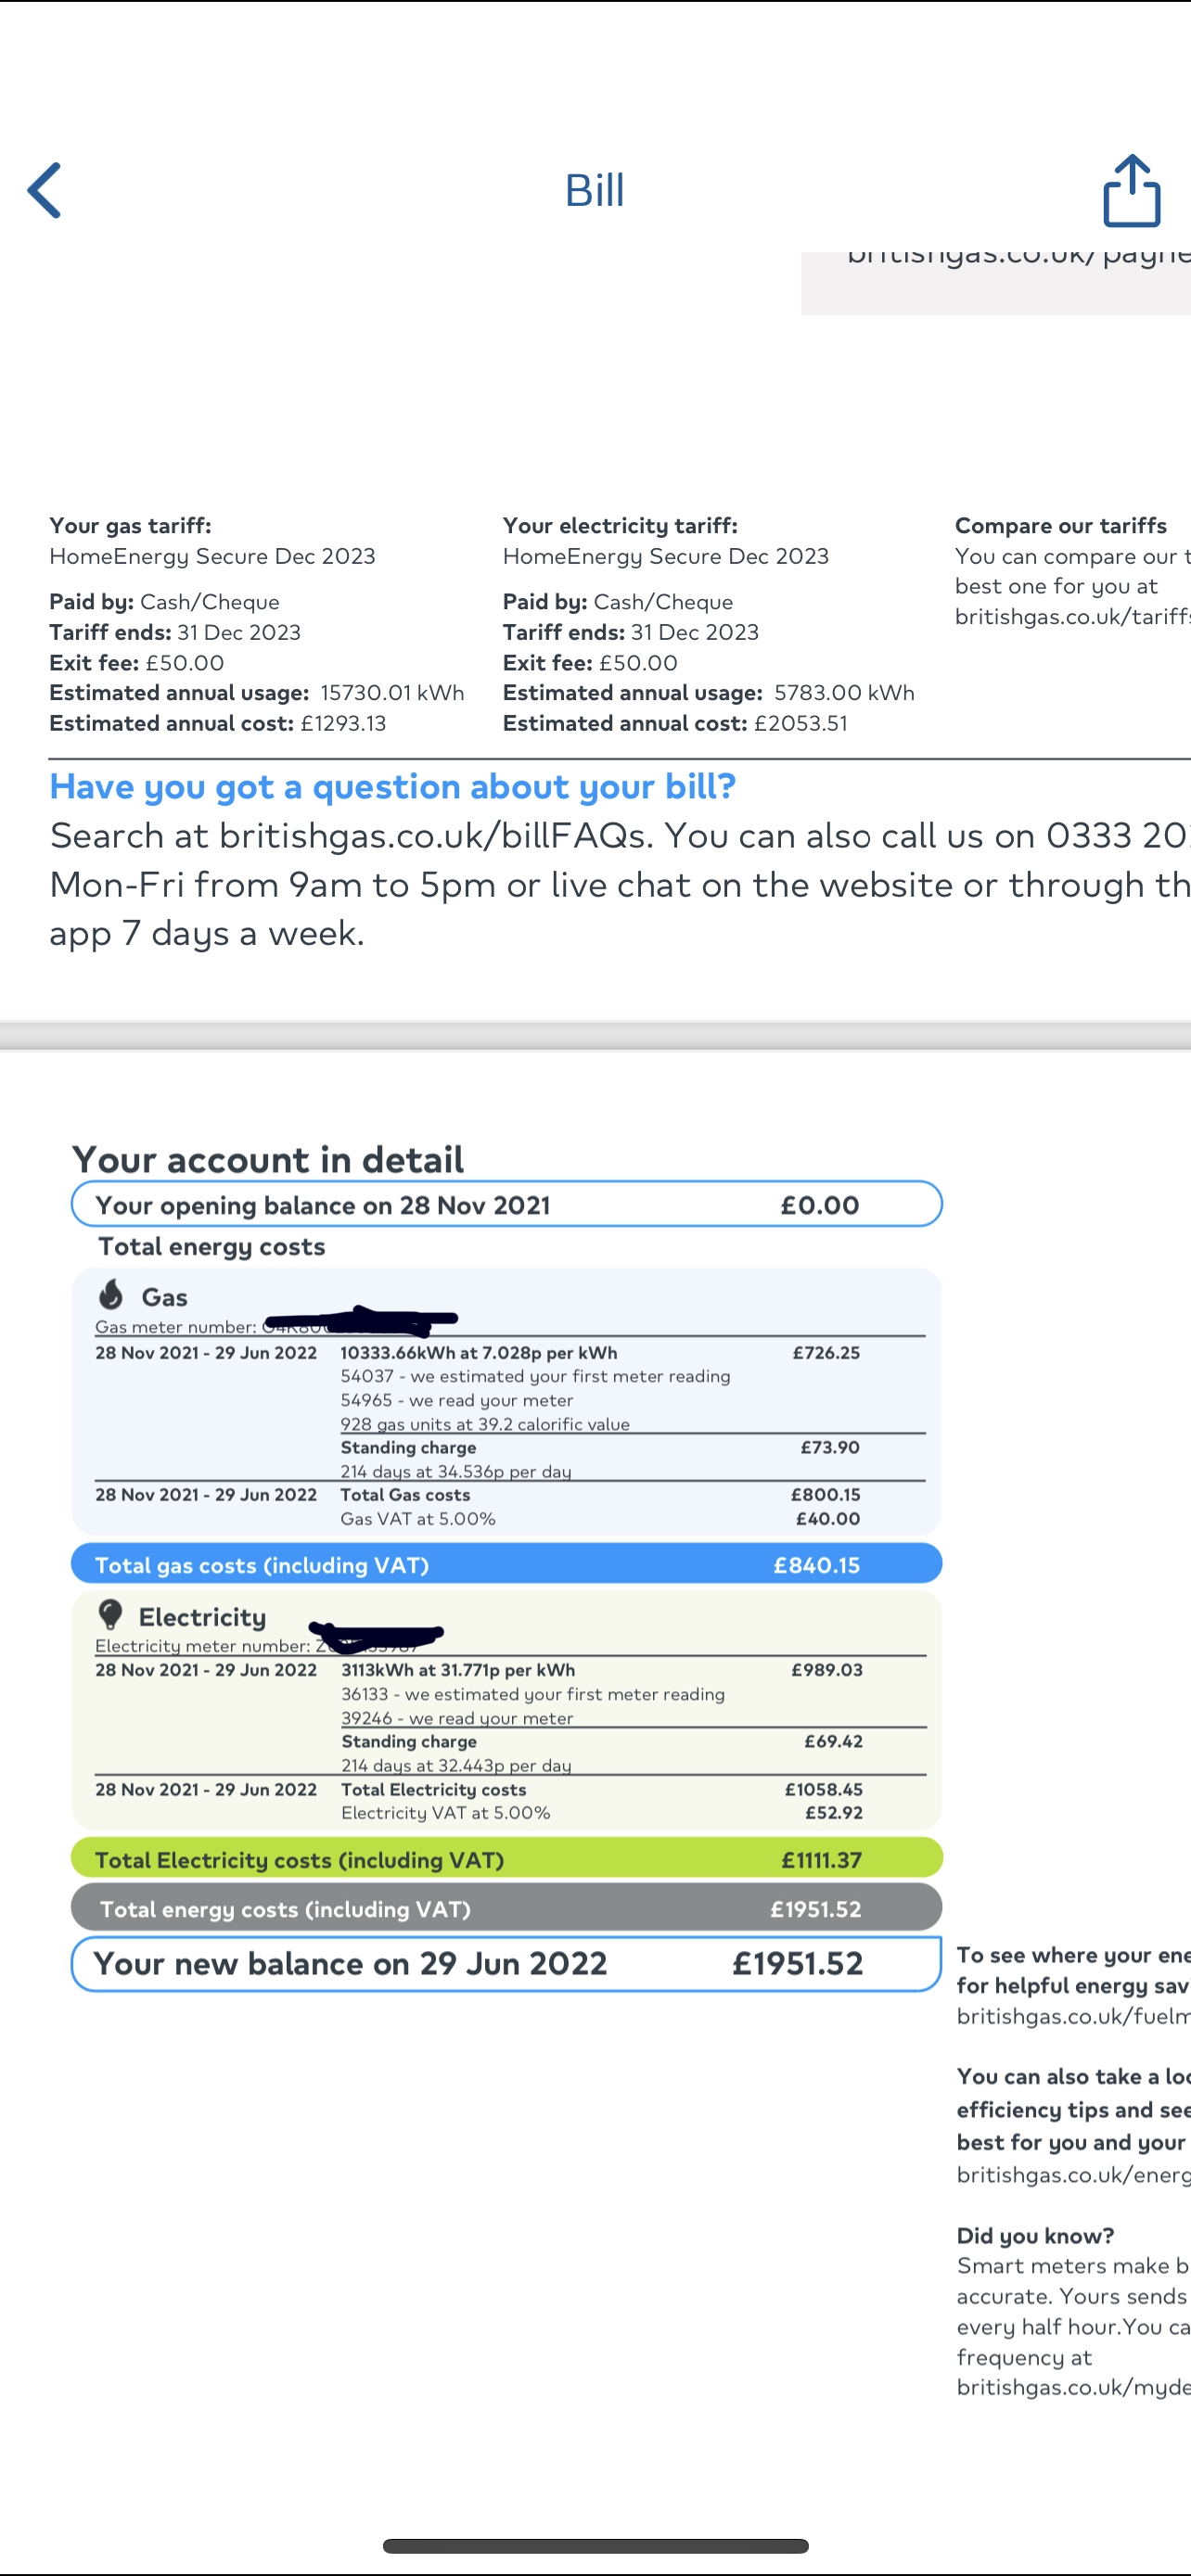Tap the 'Compare our tariffs' heading
Screen dimensions: 1191x2576
1061,526
